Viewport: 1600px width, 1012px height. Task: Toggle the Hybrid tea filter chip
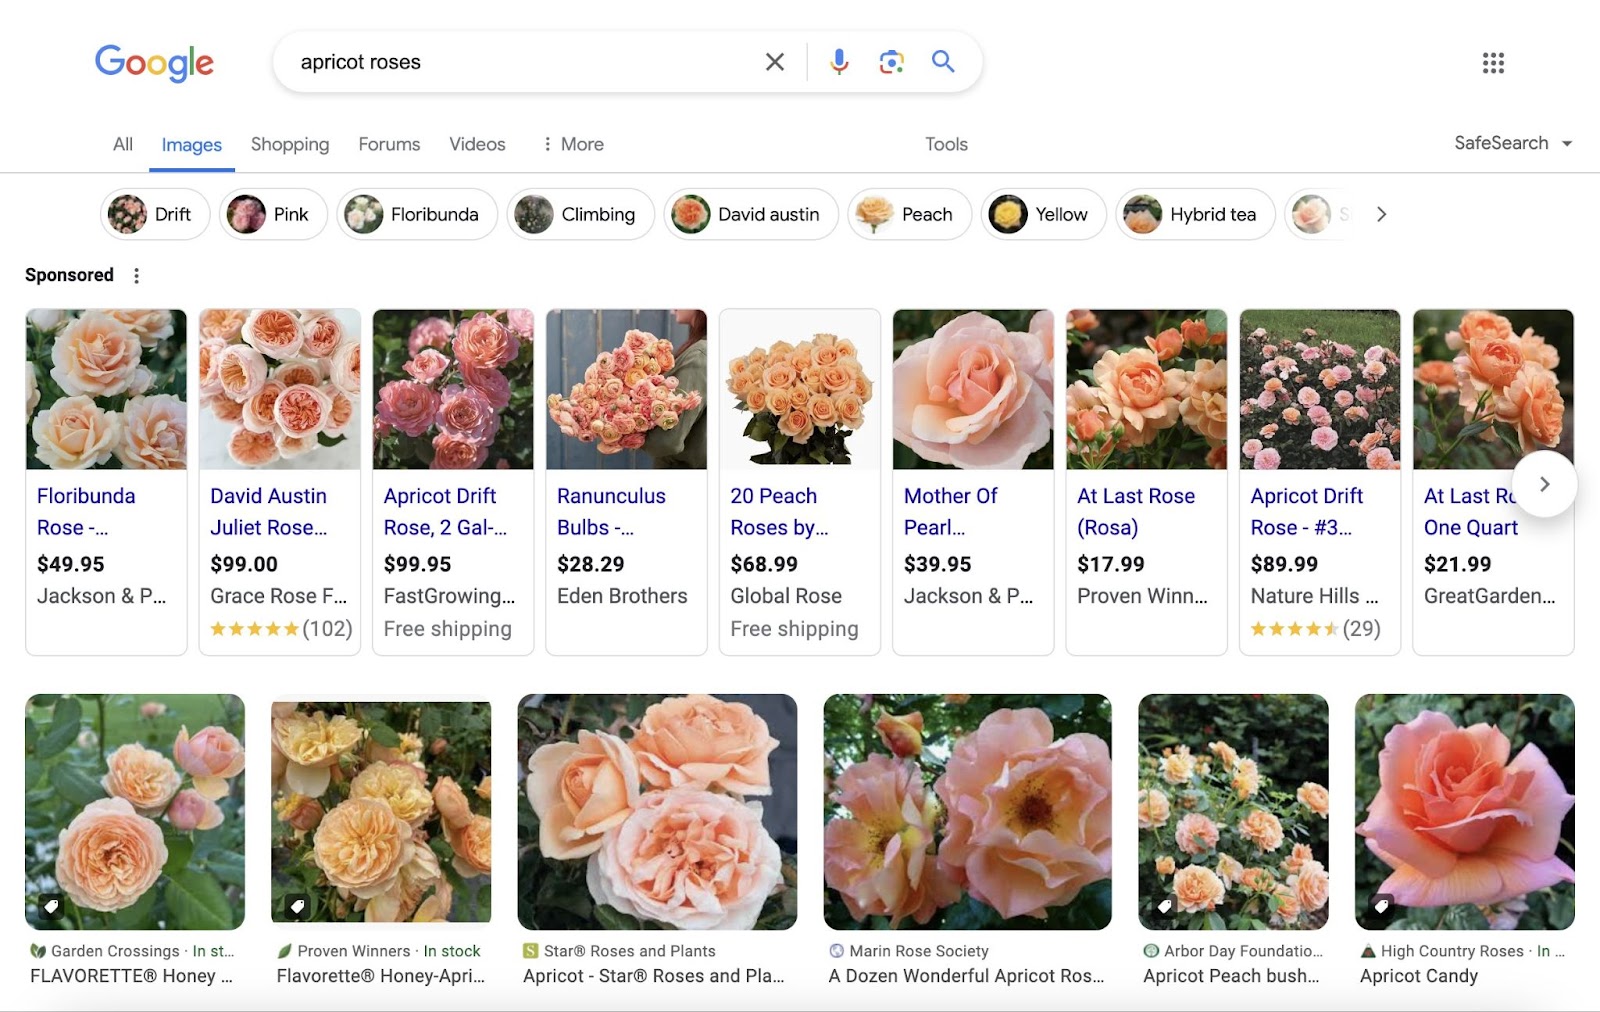point(1195,214)
